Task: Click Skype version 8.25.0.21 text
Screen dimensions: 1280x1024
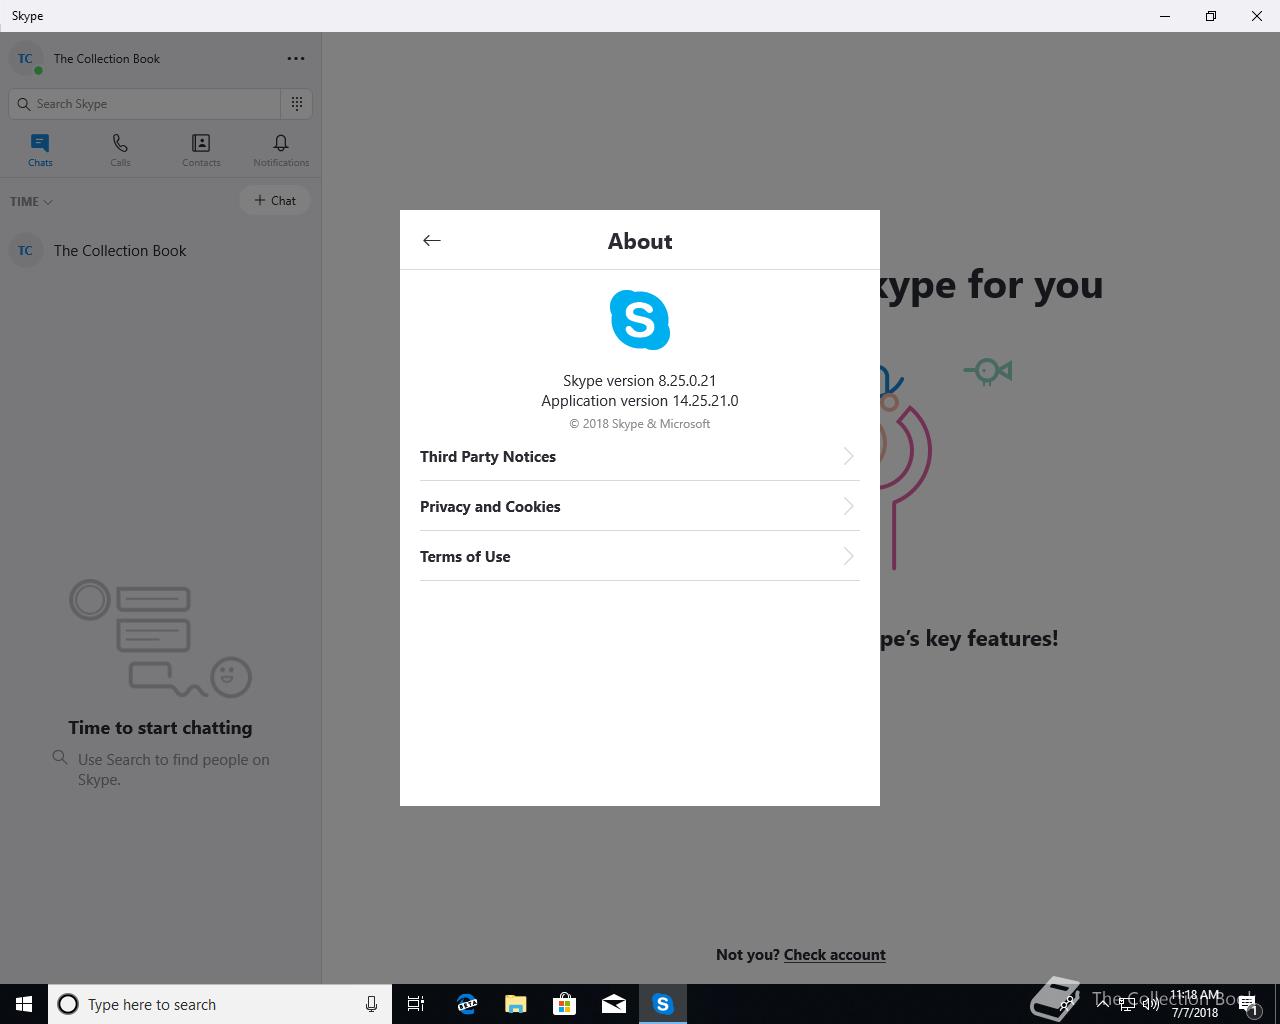Action: point(639,380)
